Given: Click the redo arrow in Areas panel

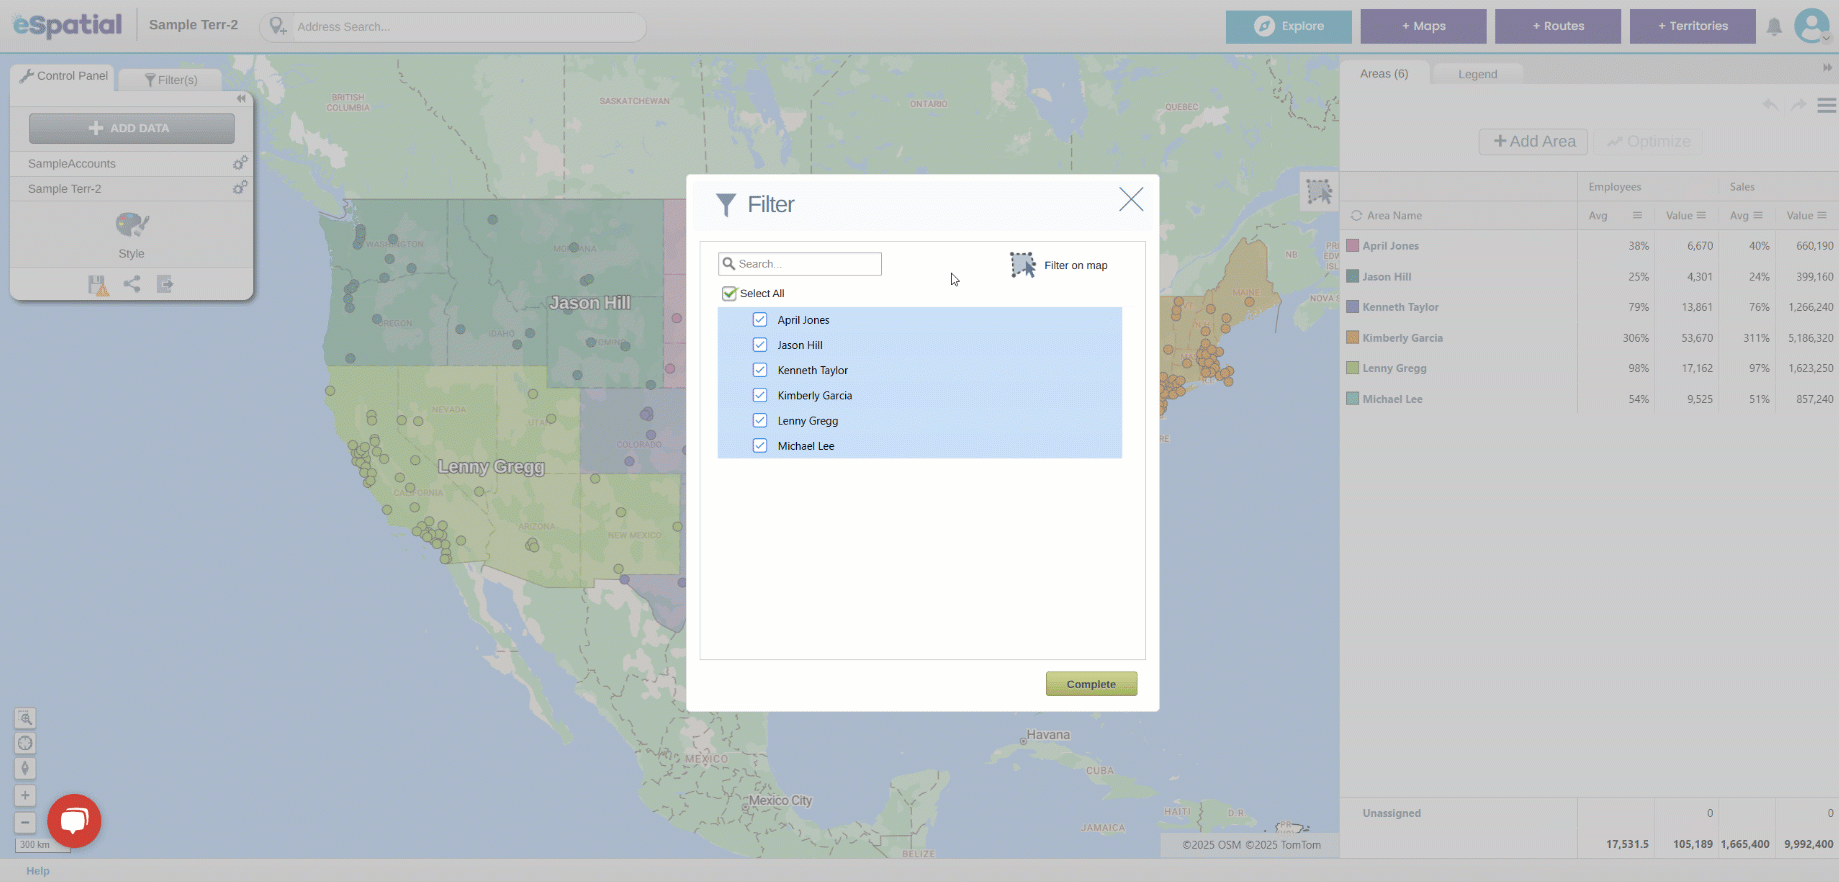Looking at the screenshot, I should tap(1798, 105).
